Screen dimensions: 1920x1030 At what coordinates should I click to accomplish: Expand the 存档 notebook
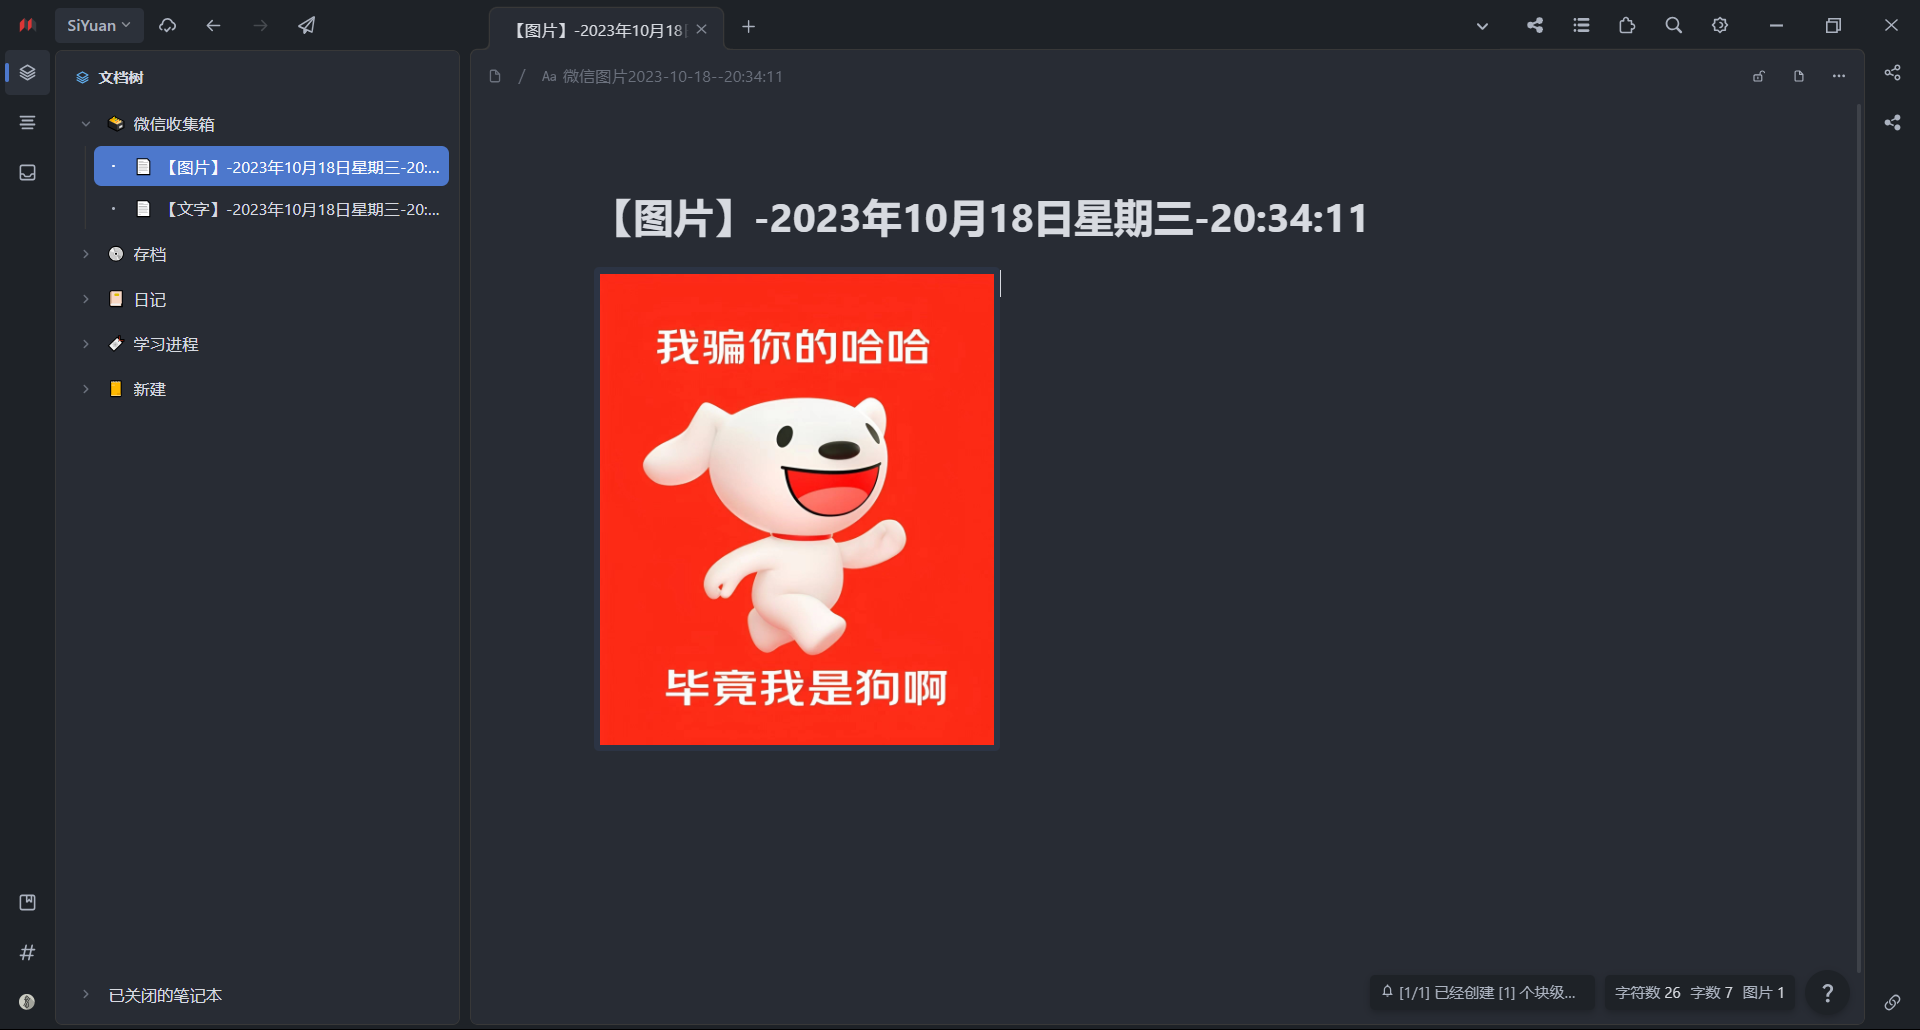[x=85, y=253]
